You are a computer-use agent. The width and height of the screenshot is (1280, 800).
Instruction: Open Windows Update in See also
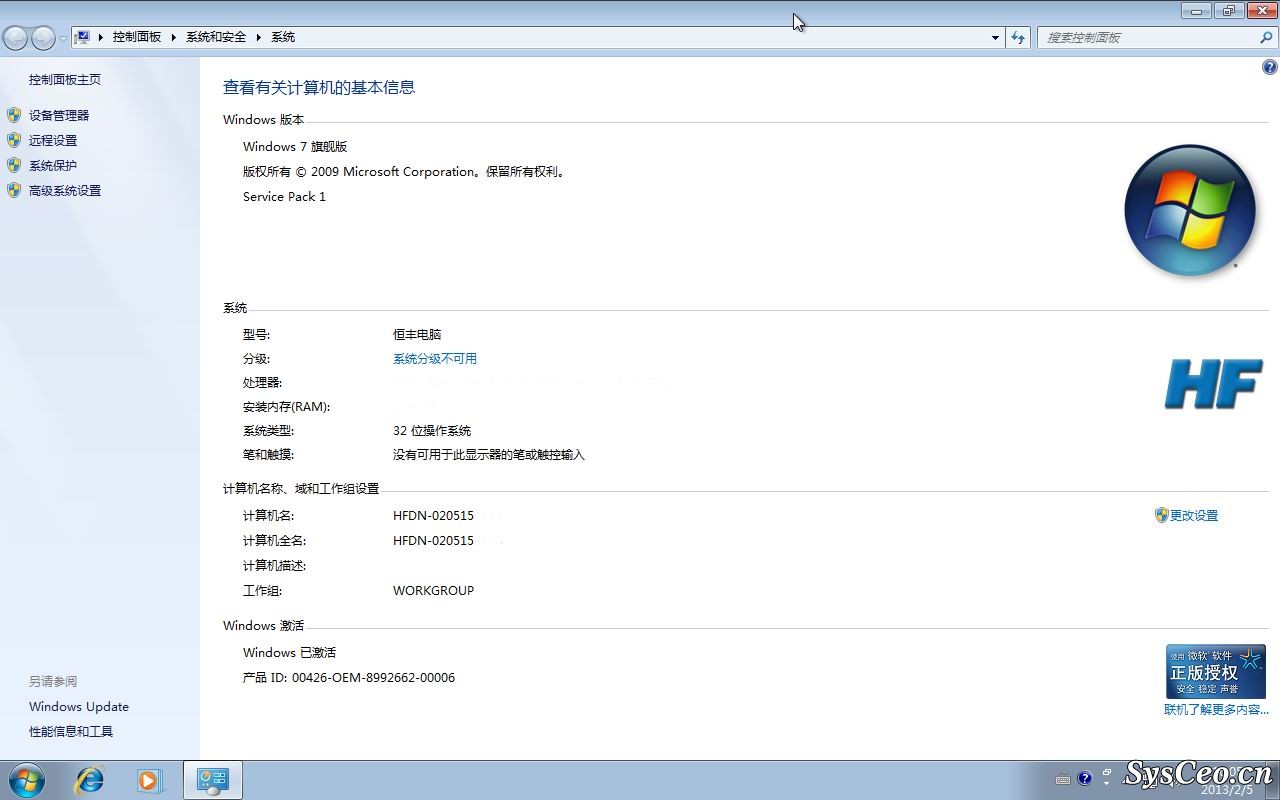click(79, 707)
